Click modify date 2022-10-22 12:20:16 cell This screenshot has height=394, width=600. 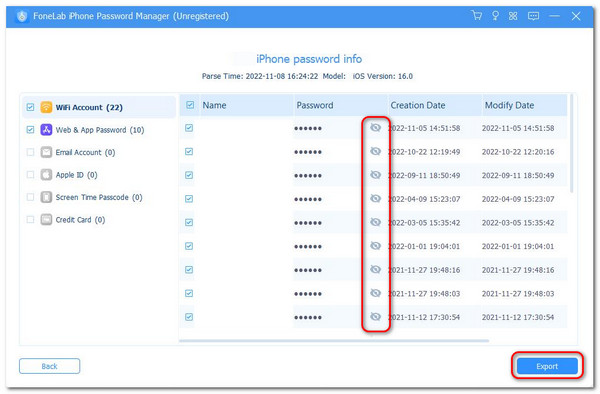pyautogui.click(x=518, y=152)
